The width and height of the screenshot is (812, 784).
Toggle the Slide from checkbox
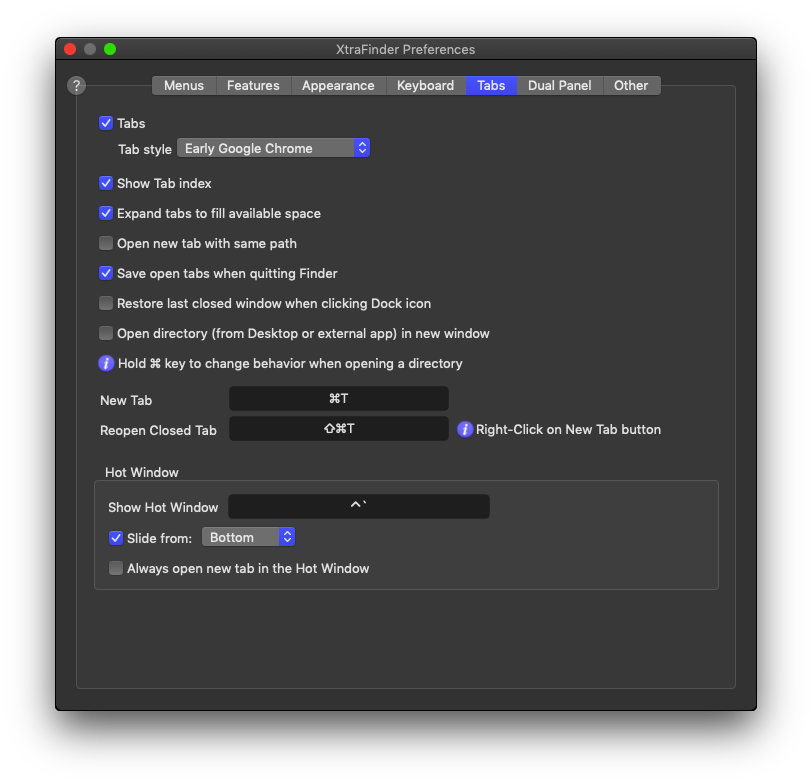point(116,538)
